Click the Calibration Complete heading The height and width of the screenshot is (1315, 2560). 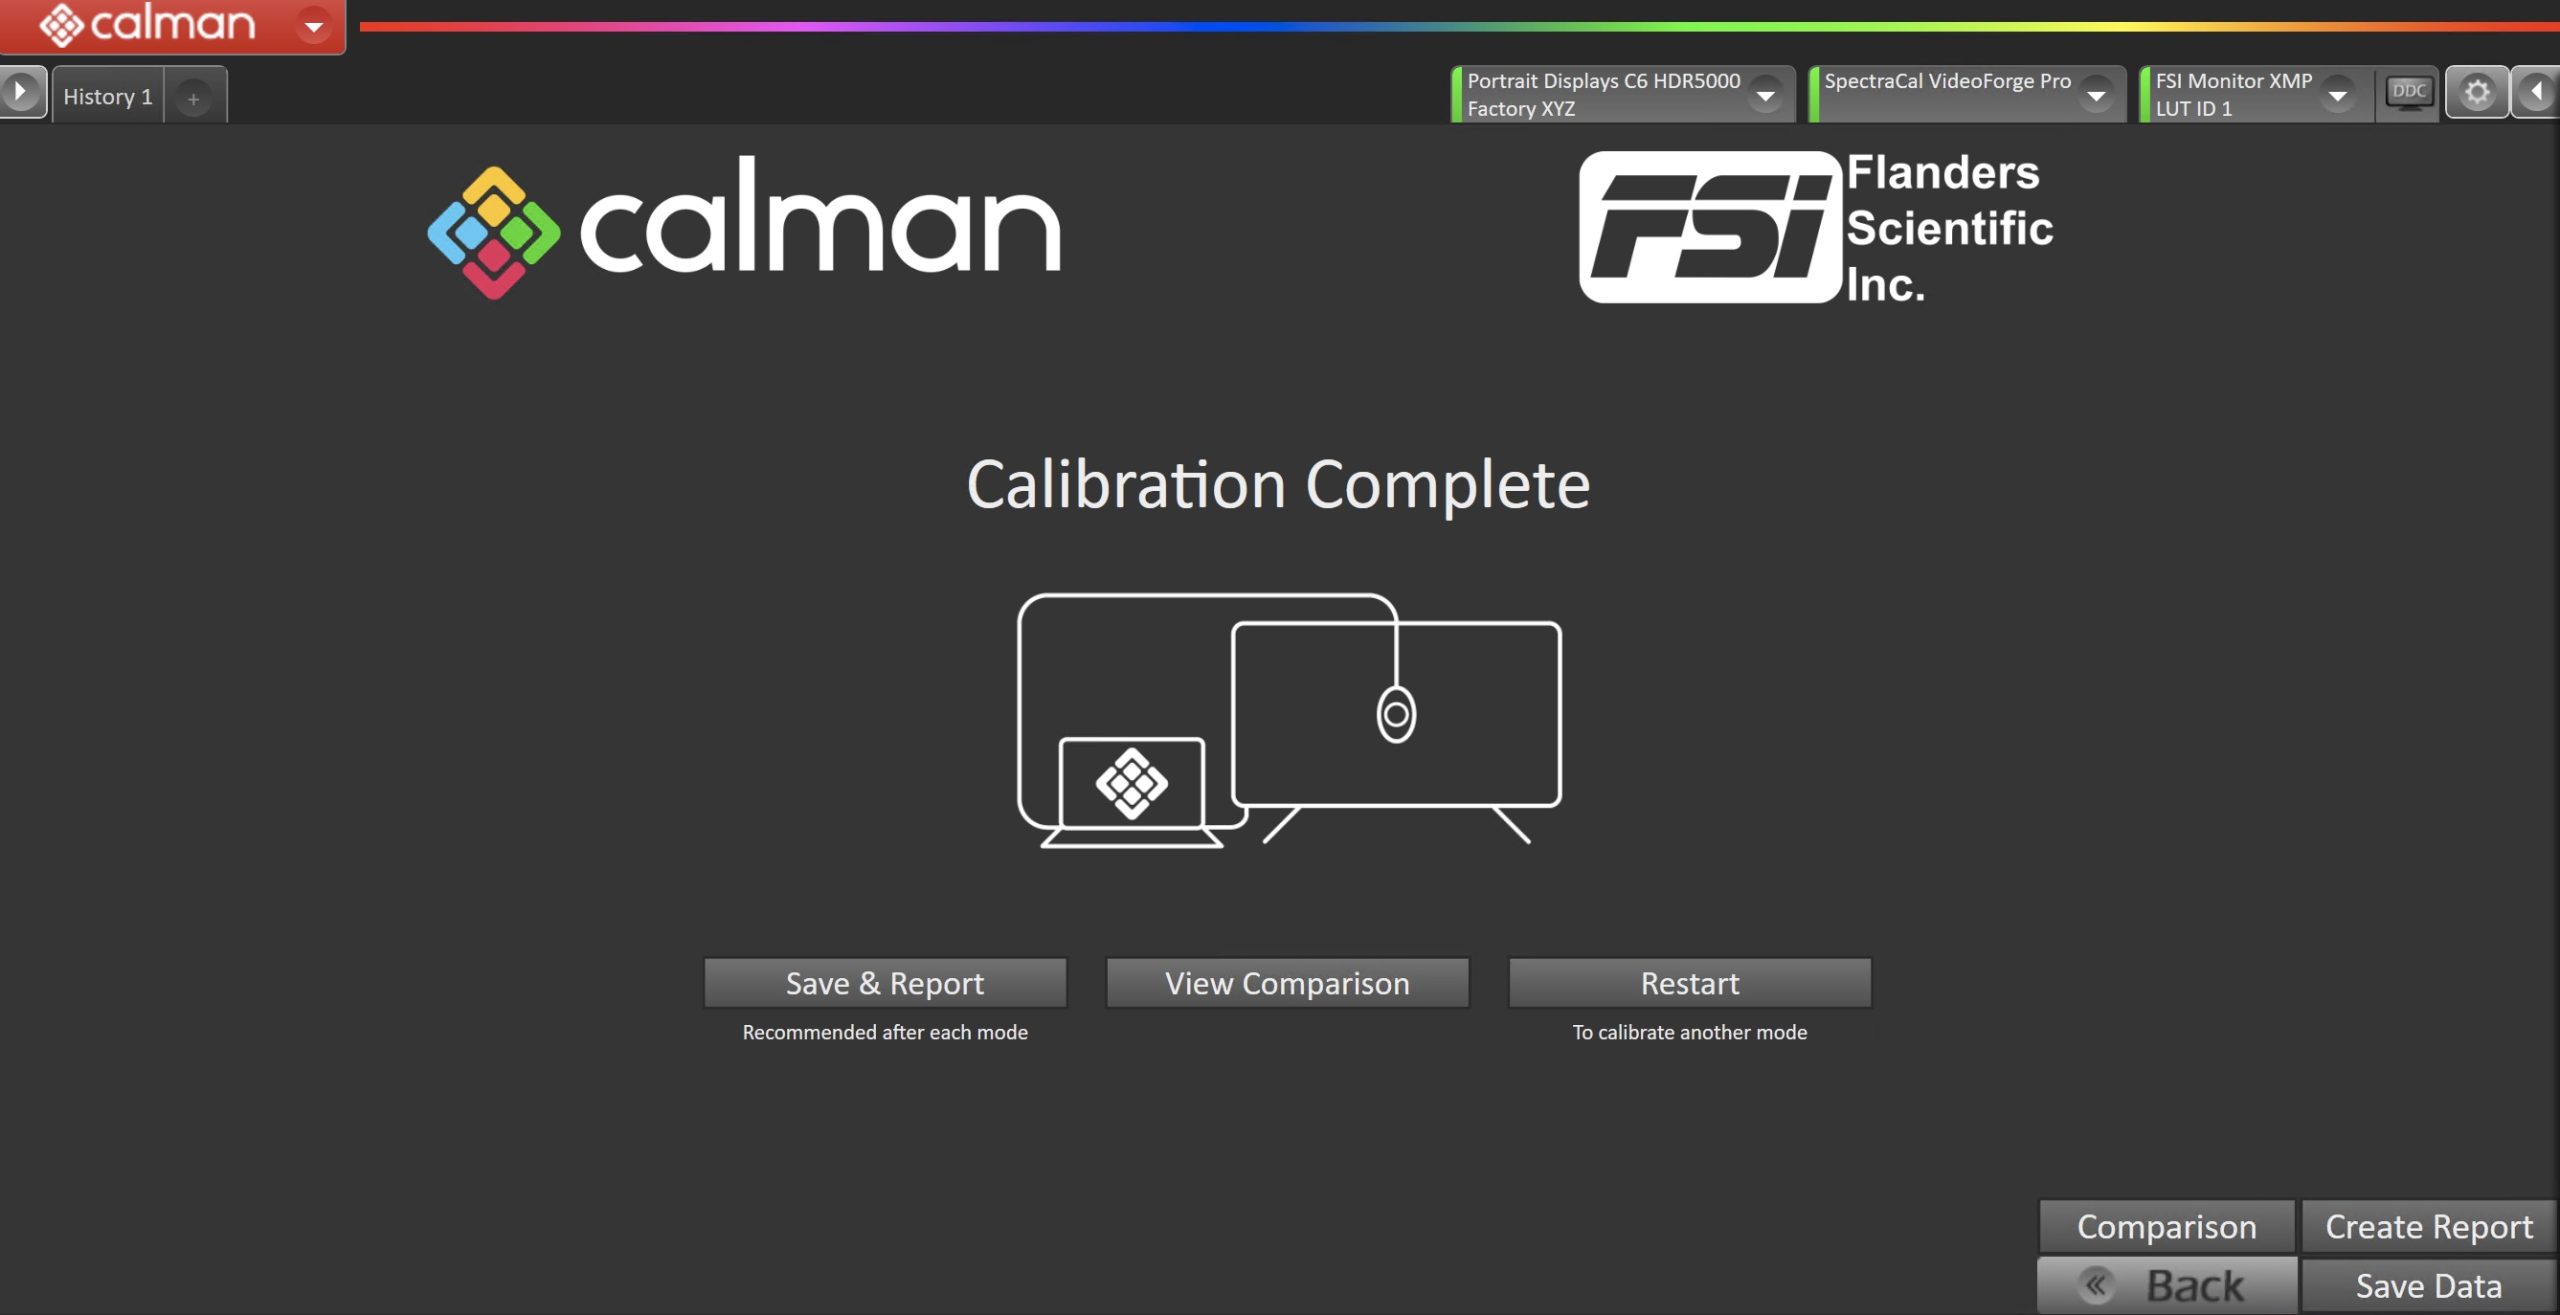1278,485
